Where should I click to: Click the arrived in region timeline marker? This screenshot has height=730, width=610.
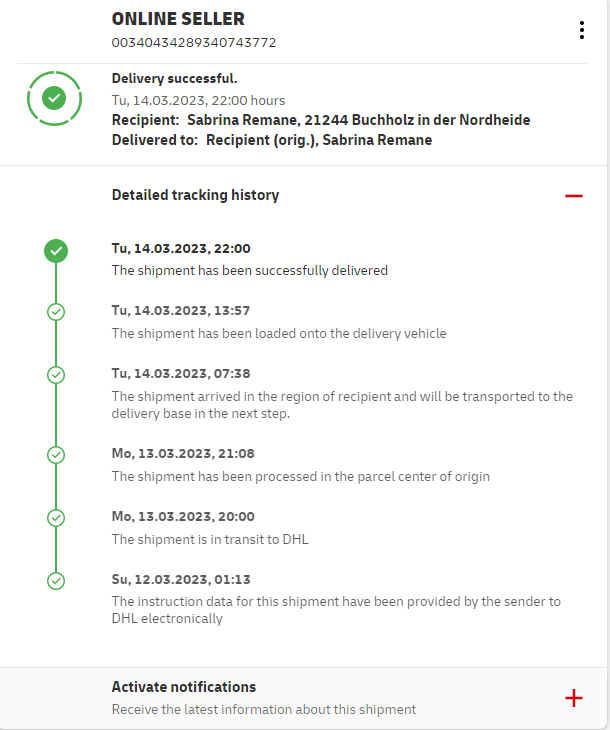56,374
